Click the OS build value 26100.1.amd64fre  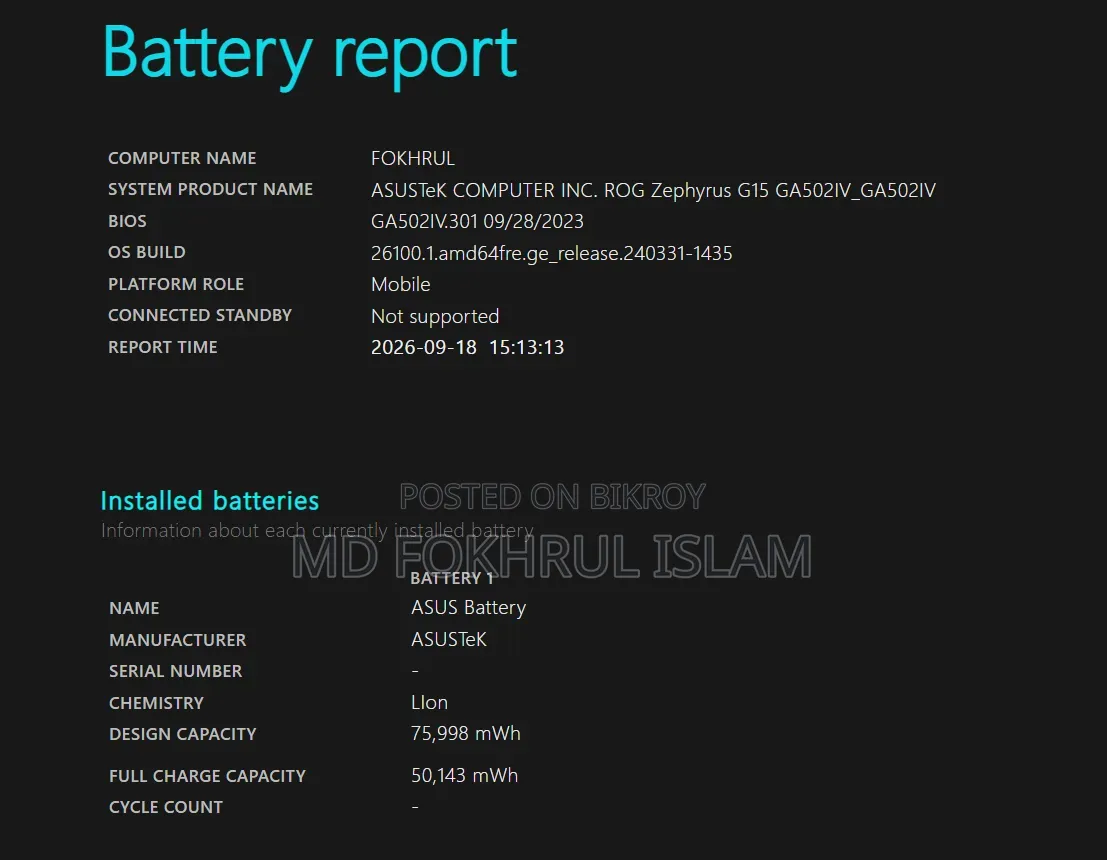[551, 253]
